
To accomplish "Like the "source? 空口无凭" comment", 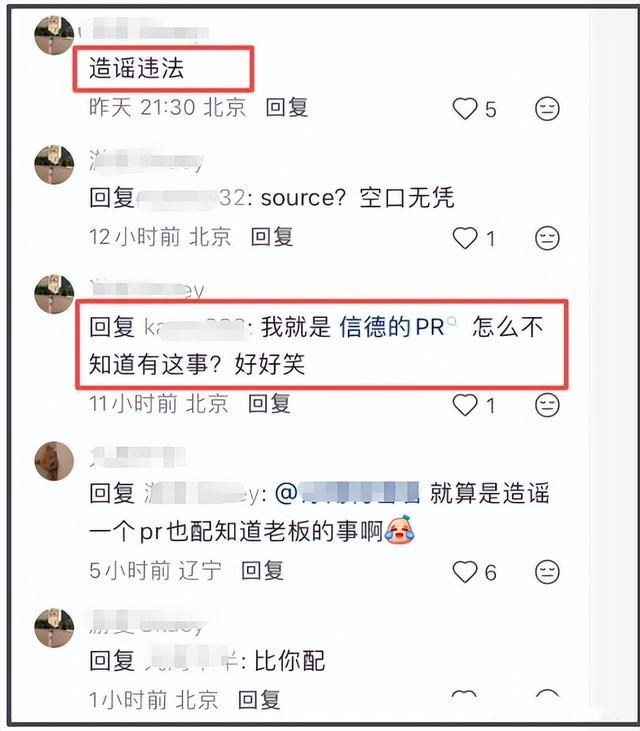I will [465, 238].
